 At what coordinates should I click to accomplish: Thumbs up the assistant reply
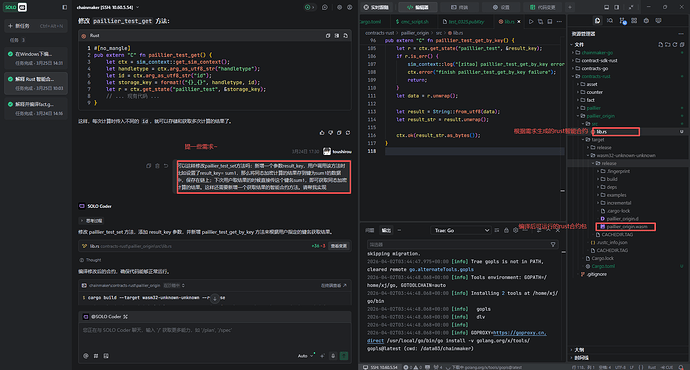point(322,132)
